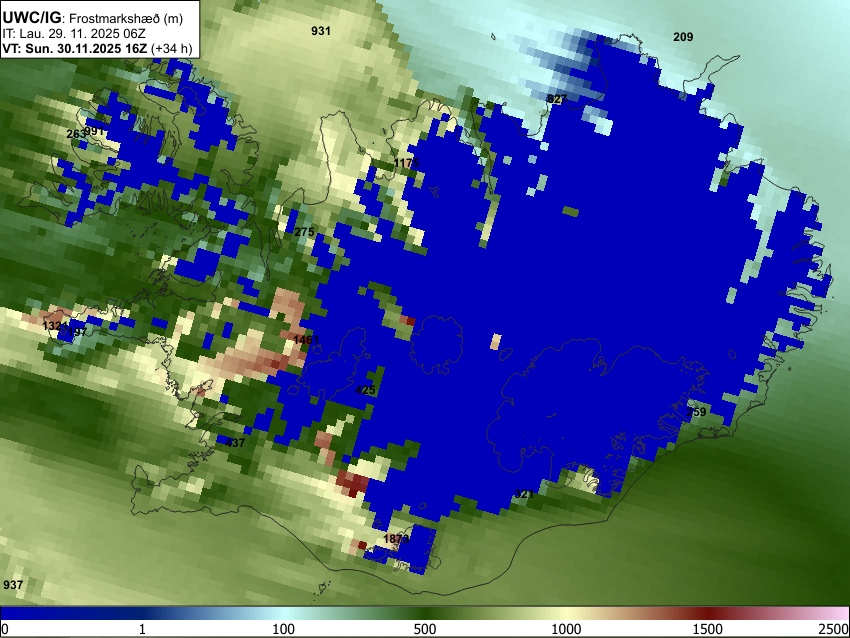Image resolution: width=850 pixels, height=638 pixels.
Task: Click the 'VT: Sun. 30.11.2025 16Z' valid time
Action: [x=74, y=48]
